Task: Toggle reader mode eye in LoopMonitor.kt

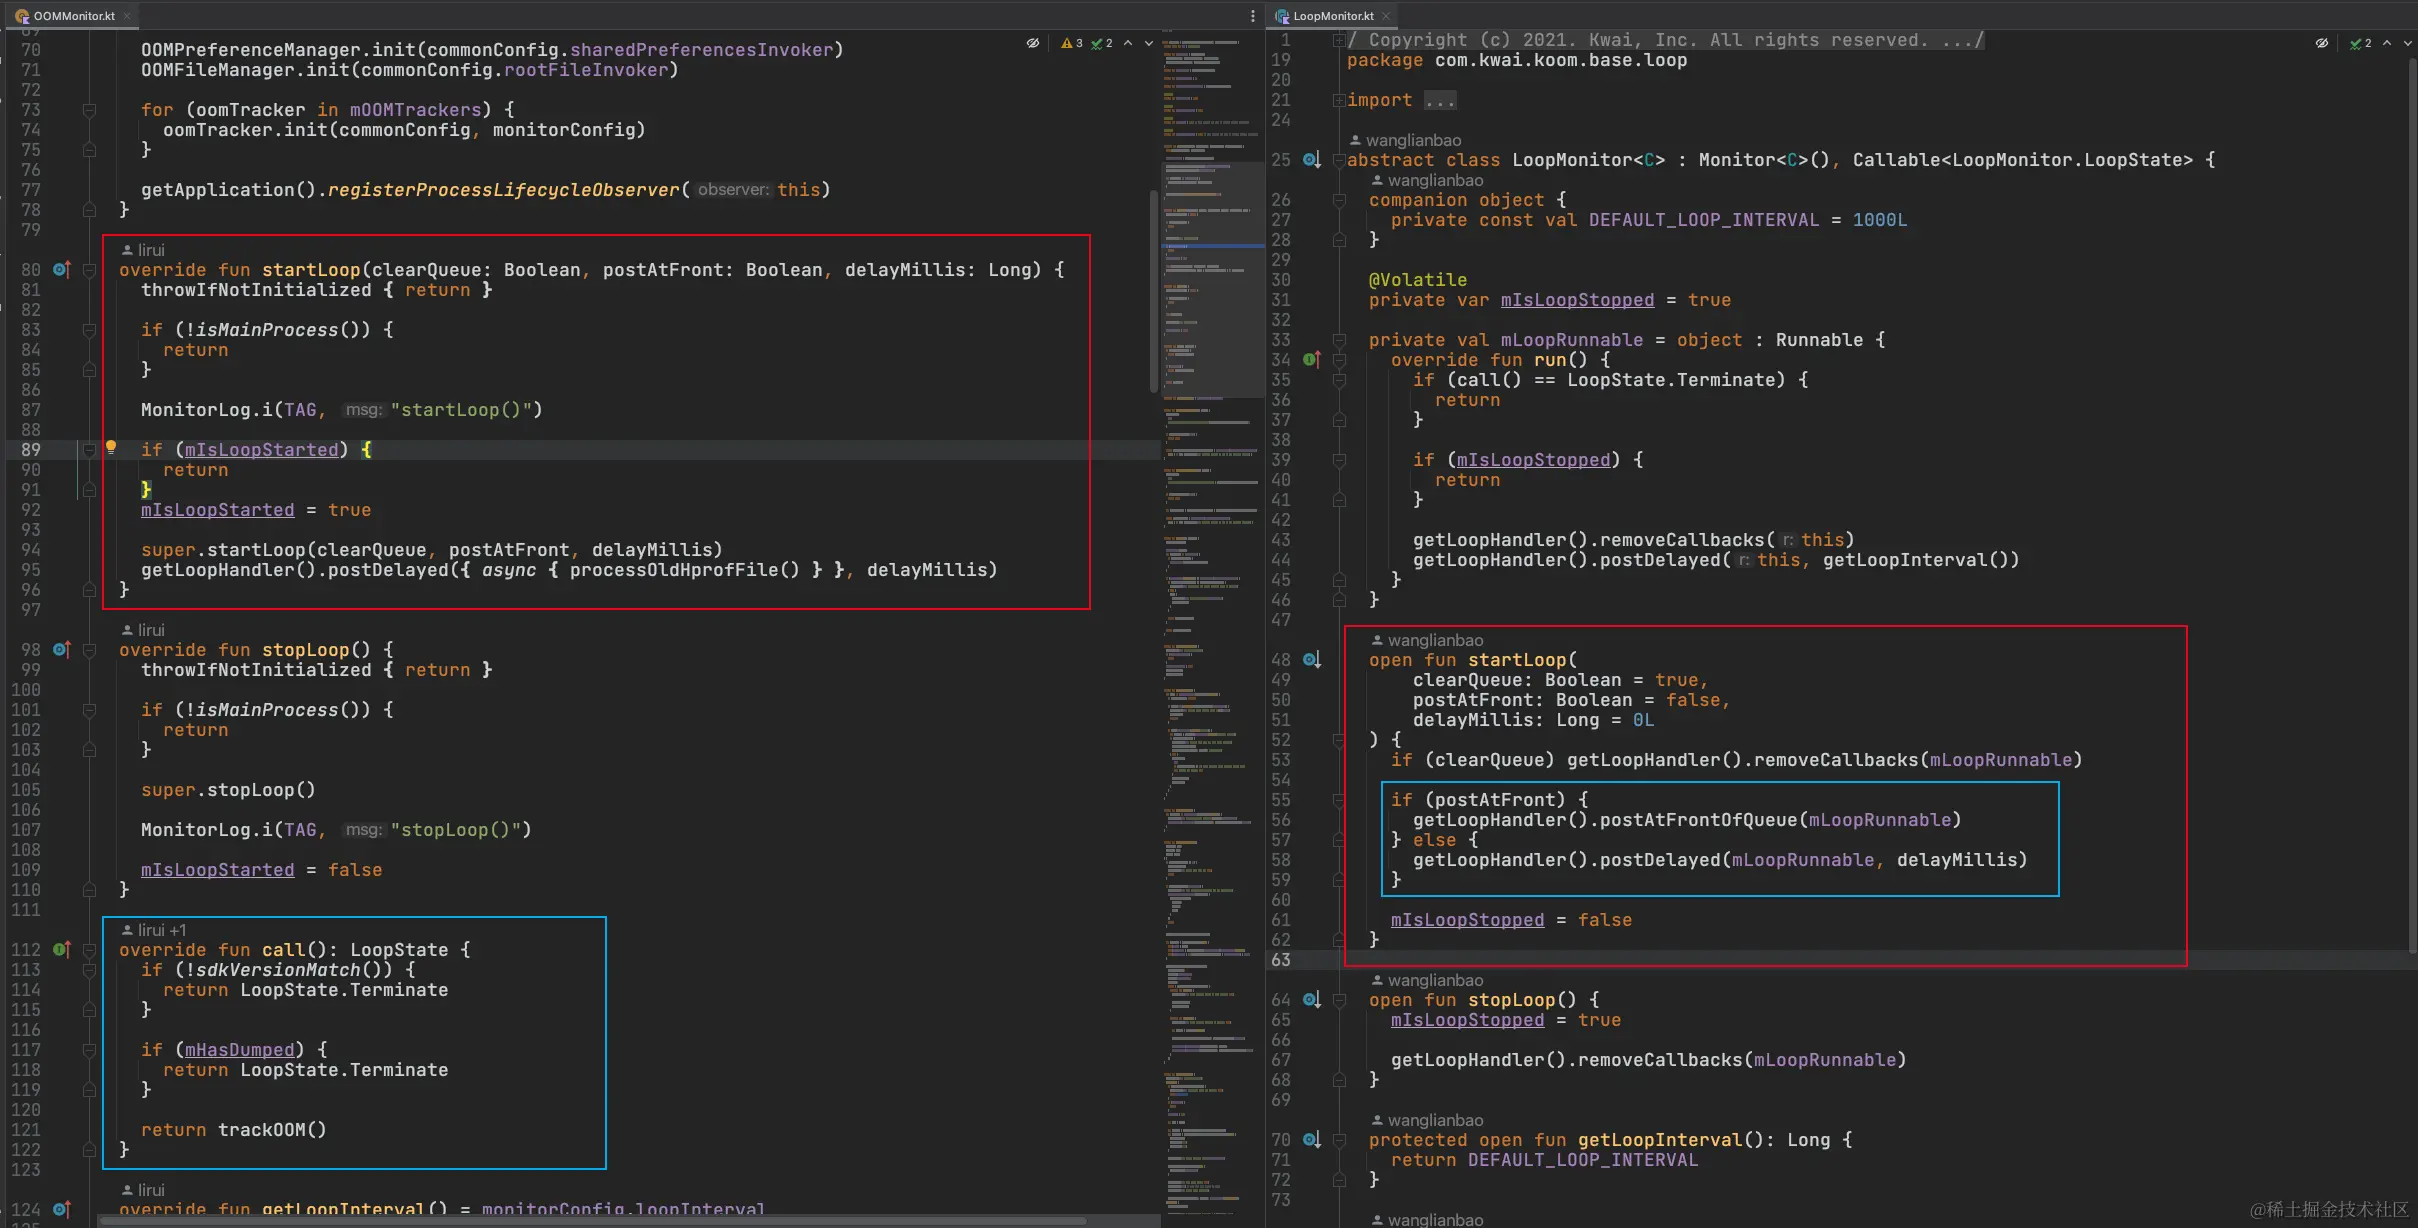Action: pyautogui.click(x=2322, y=43)
